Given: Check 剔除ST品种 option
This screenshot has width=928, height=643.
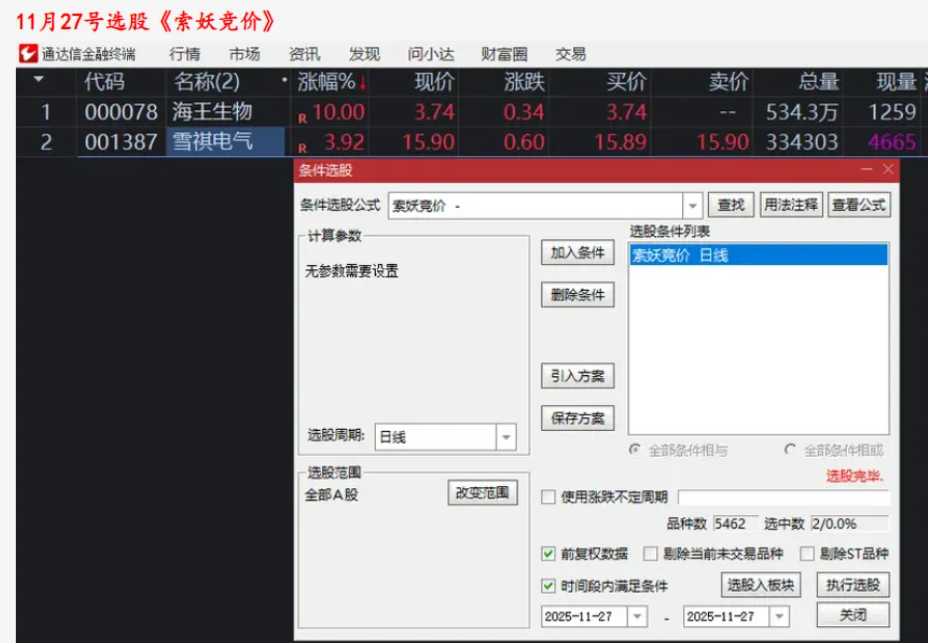Looking at the screenshot, I should point(807,553).
